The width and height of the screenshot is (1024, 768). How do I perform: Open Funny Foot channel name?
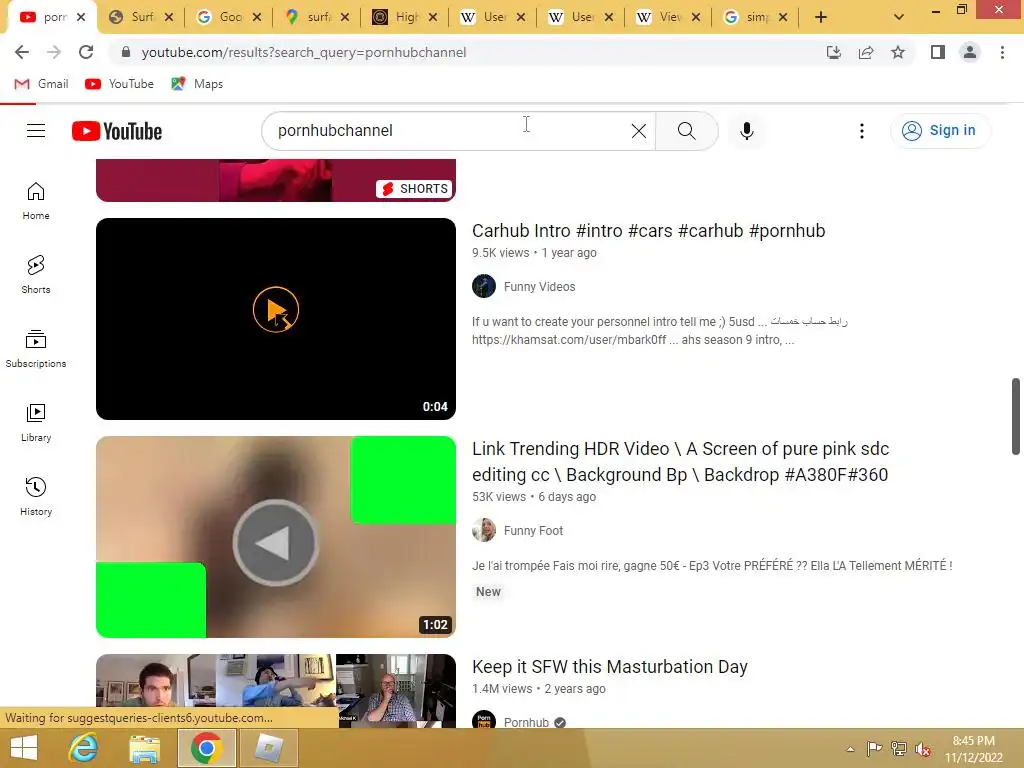click(533, 531)
